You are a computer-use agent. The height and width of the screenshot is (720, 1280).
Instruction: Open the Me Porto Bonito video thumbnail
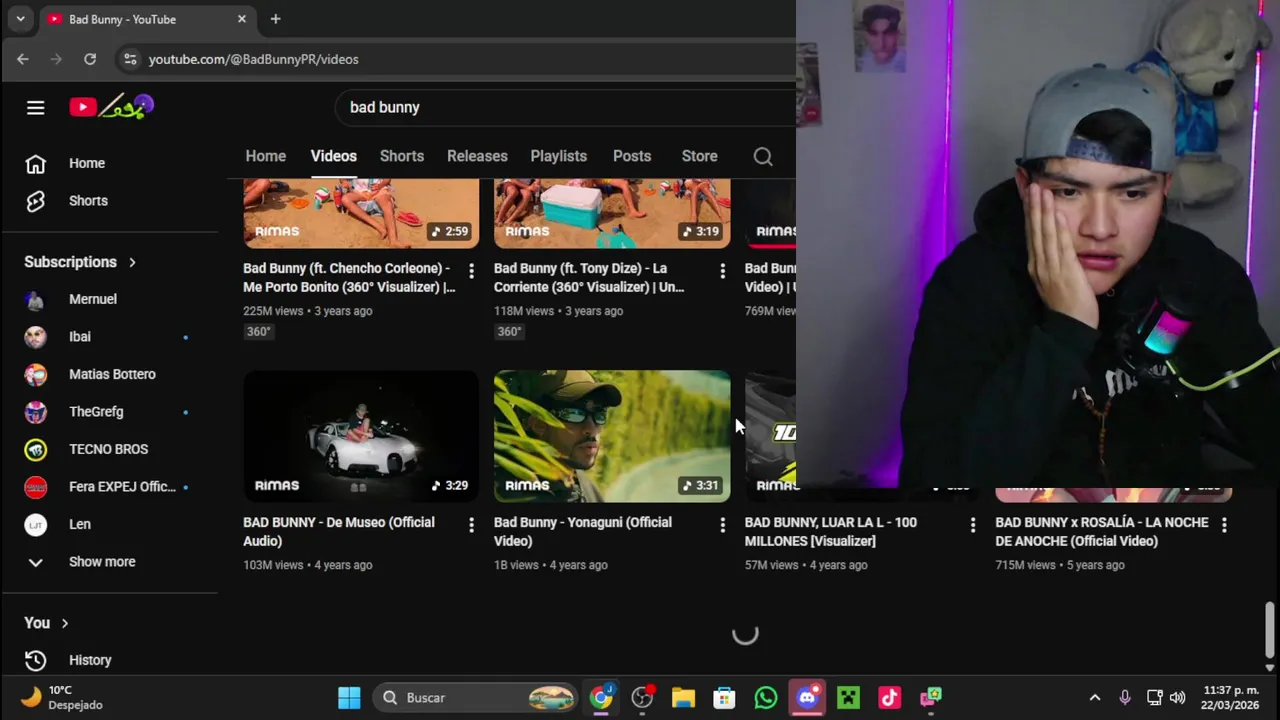pyautogui.click(x=361, y=213)
